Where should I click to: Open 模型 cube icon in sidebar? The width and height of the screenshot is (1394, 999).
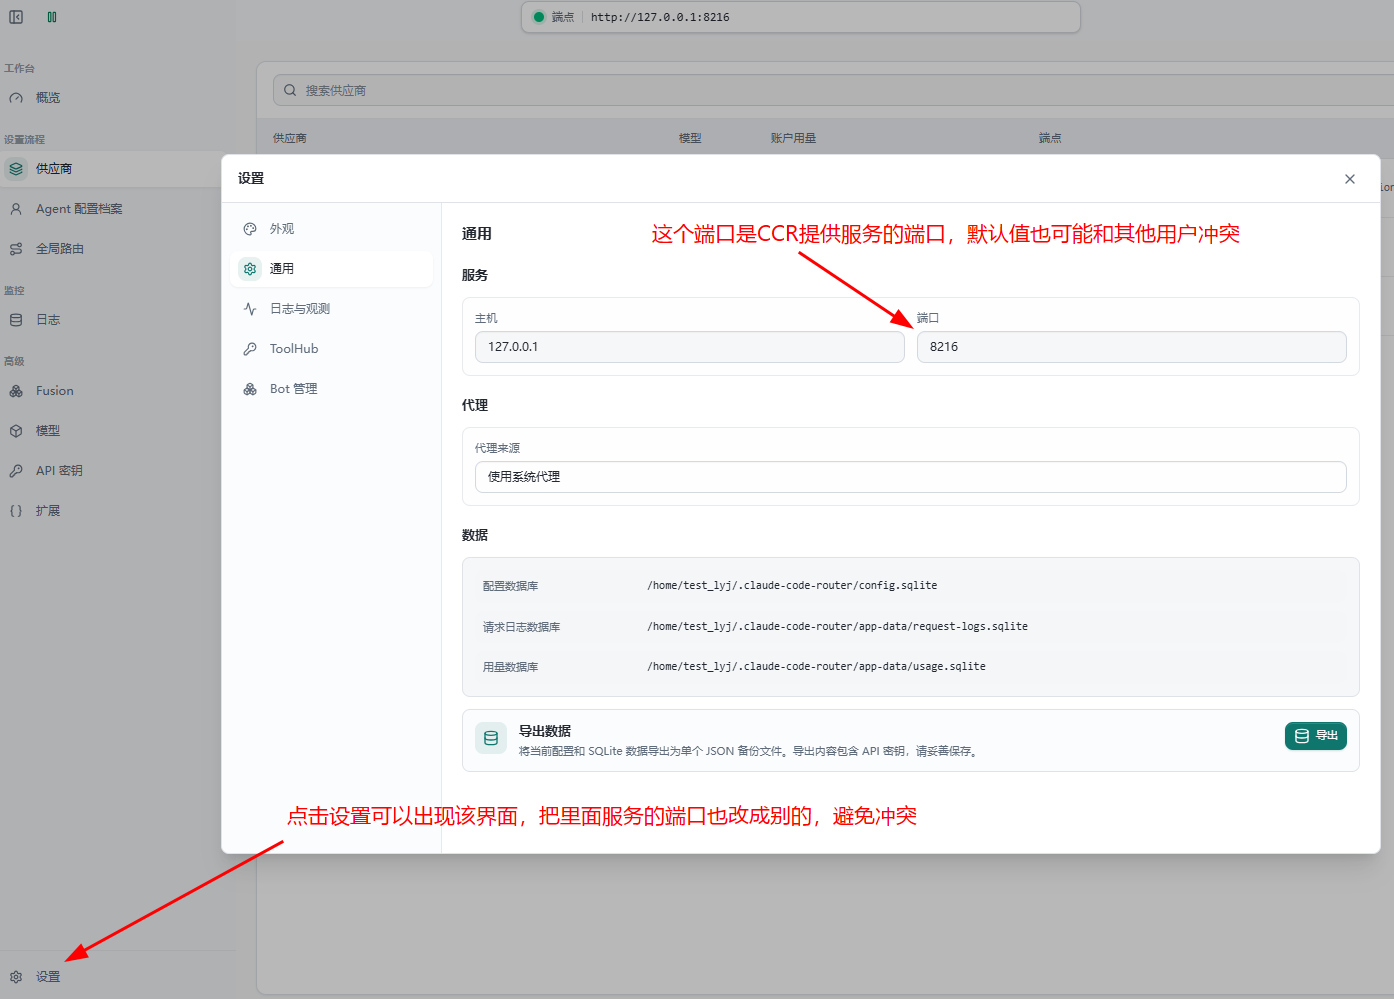coord(16,431)
